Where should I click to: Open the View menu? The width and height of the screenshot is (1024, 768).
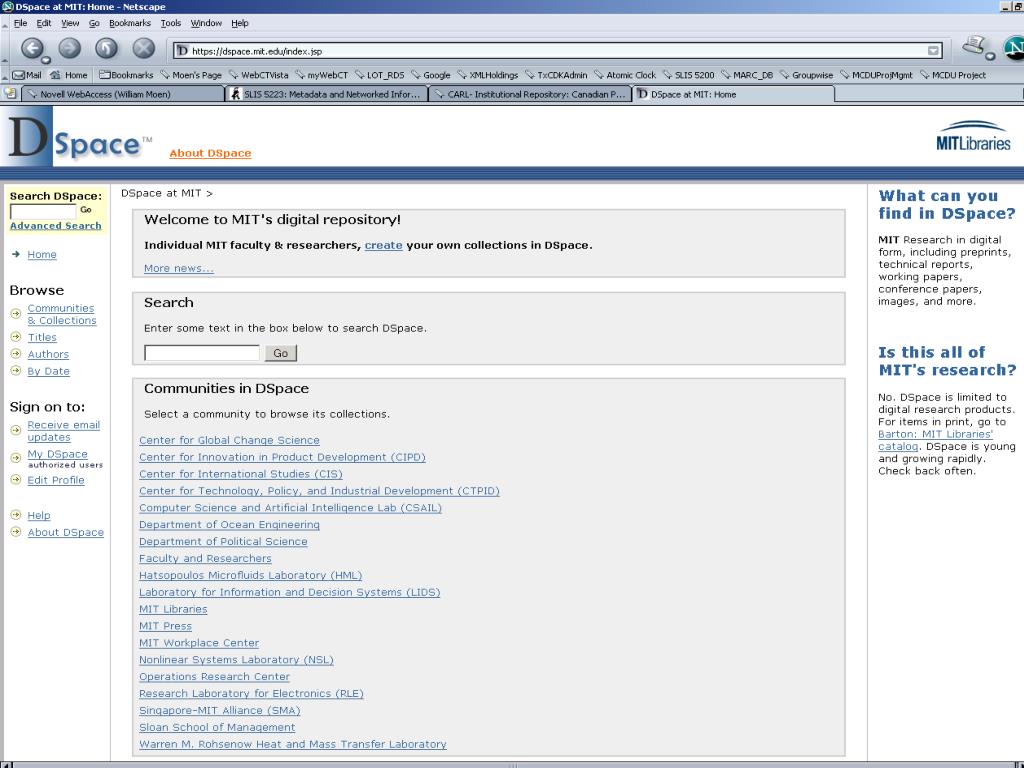70,23
